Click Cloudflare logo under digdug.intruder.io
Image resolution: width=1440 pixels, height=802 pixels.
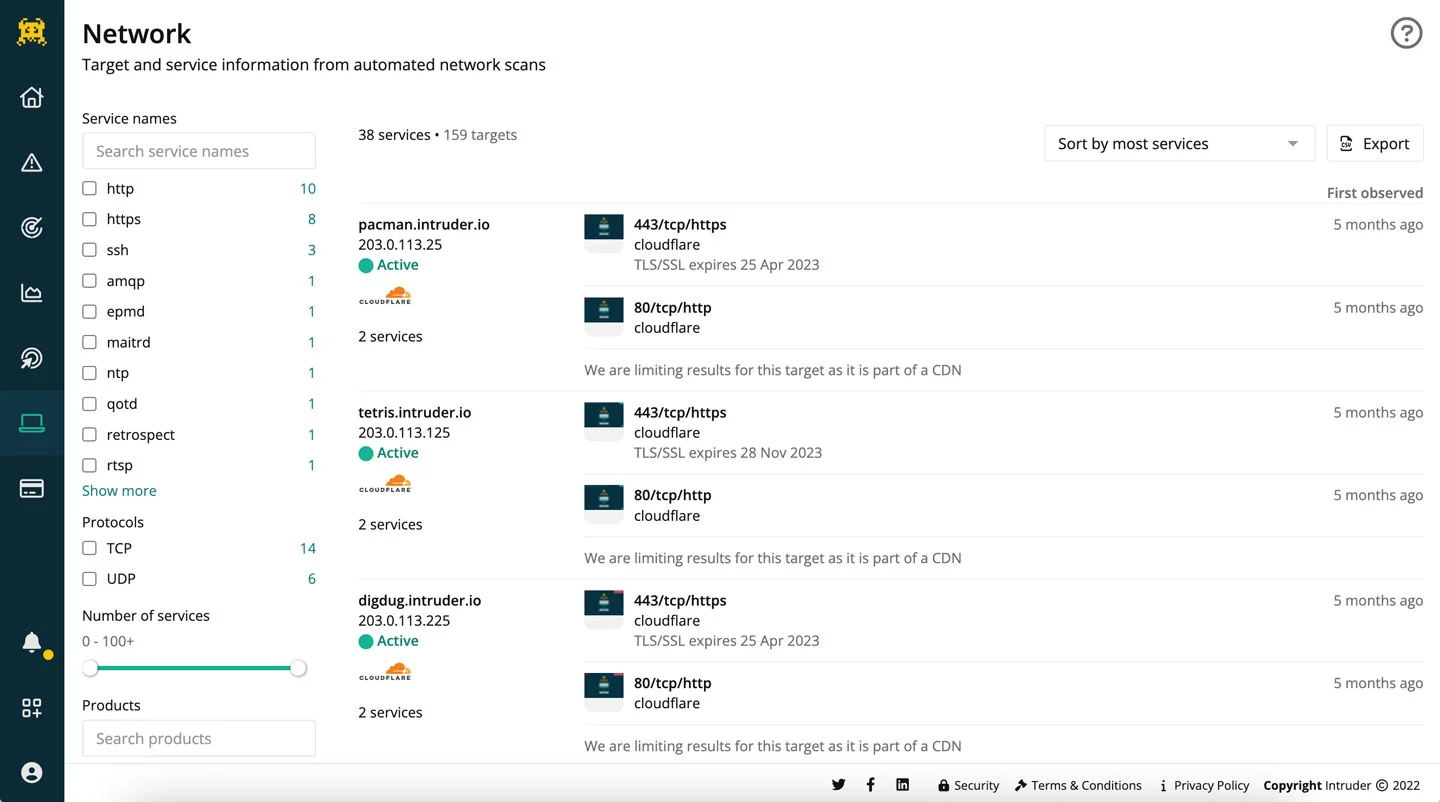pos(385,672)
